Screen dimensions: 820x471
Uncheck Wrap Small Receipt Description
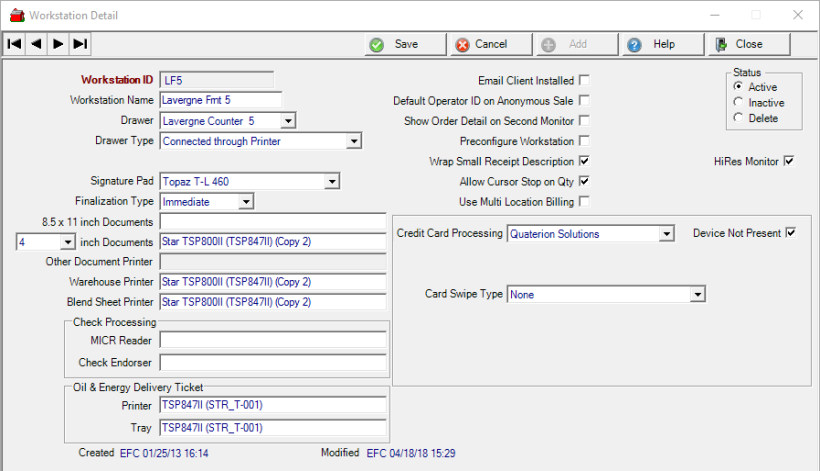point(584,161)
